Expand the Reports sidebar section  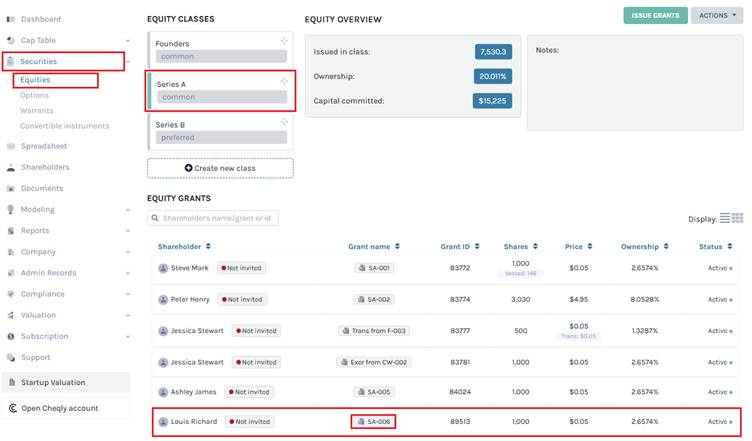[x=128, y=231]
